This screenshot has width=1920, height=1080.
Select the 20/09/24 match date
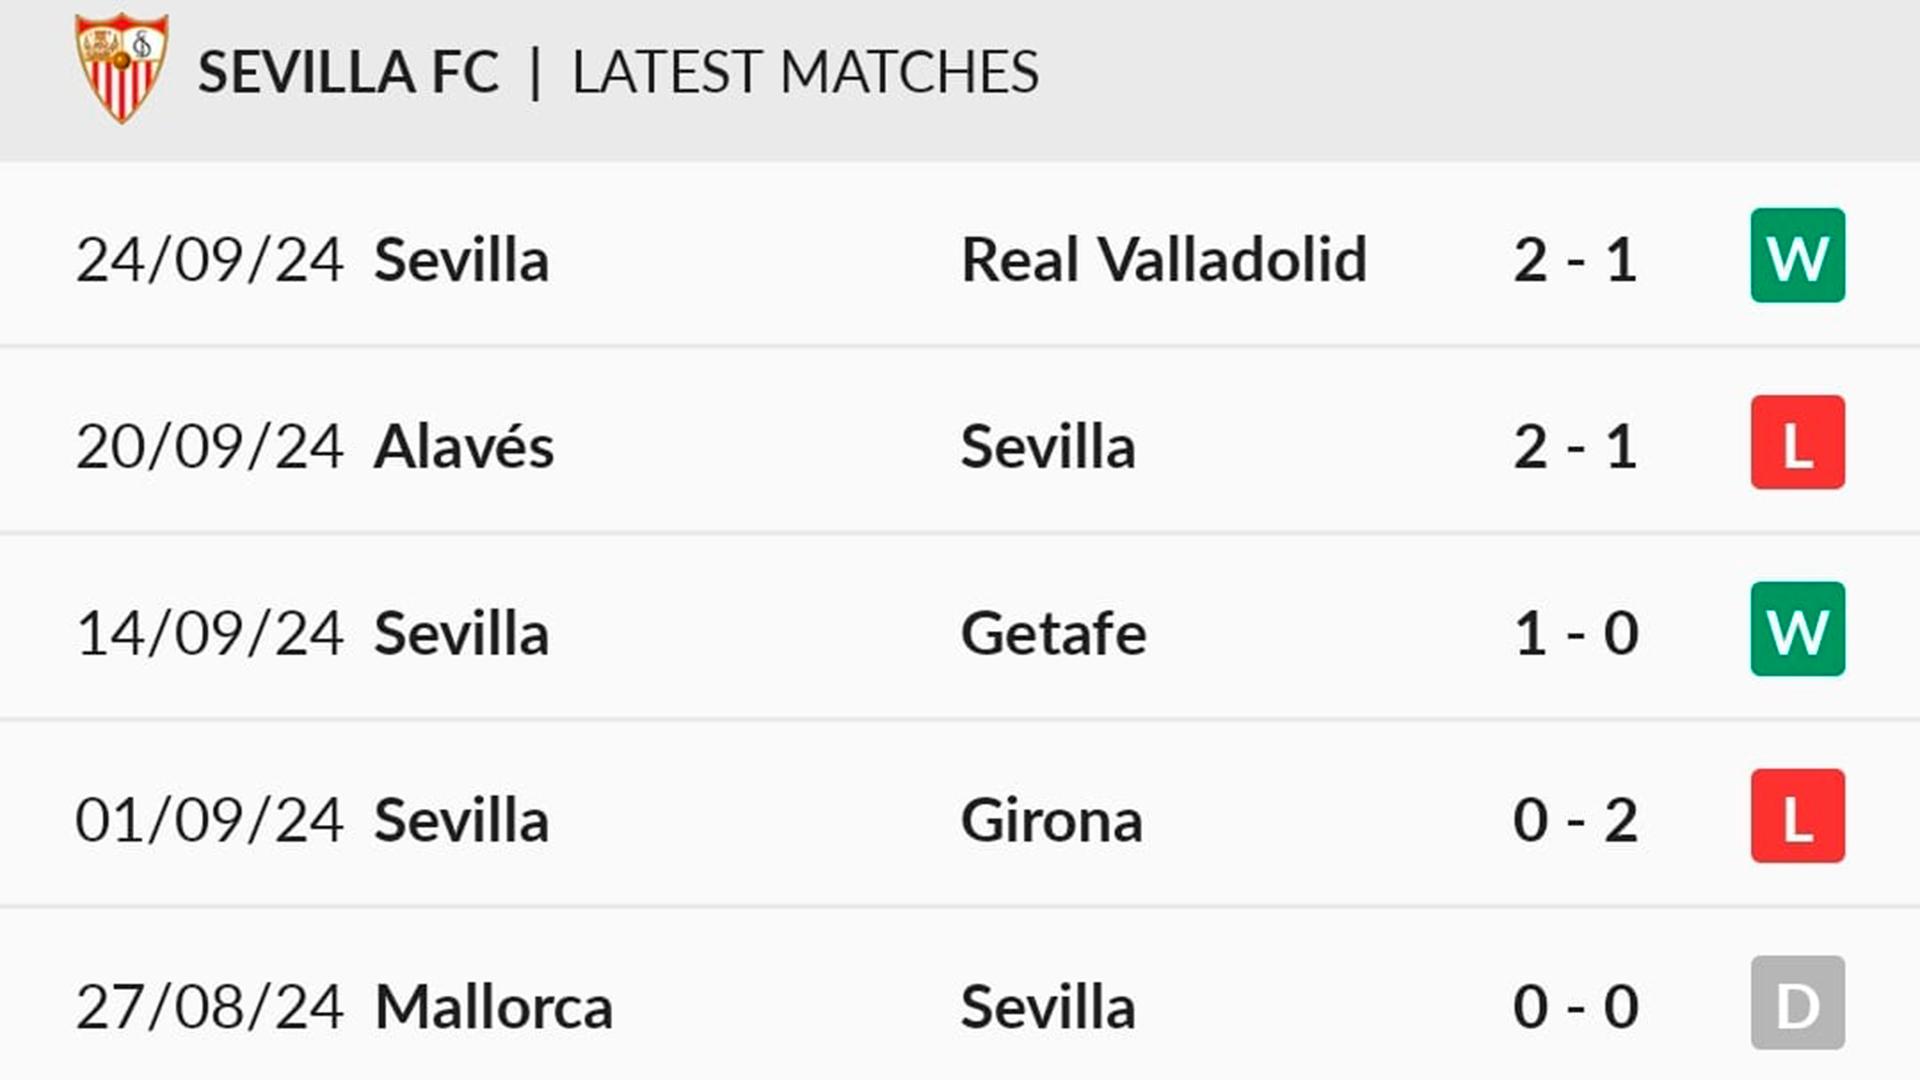tap(210, 446)
